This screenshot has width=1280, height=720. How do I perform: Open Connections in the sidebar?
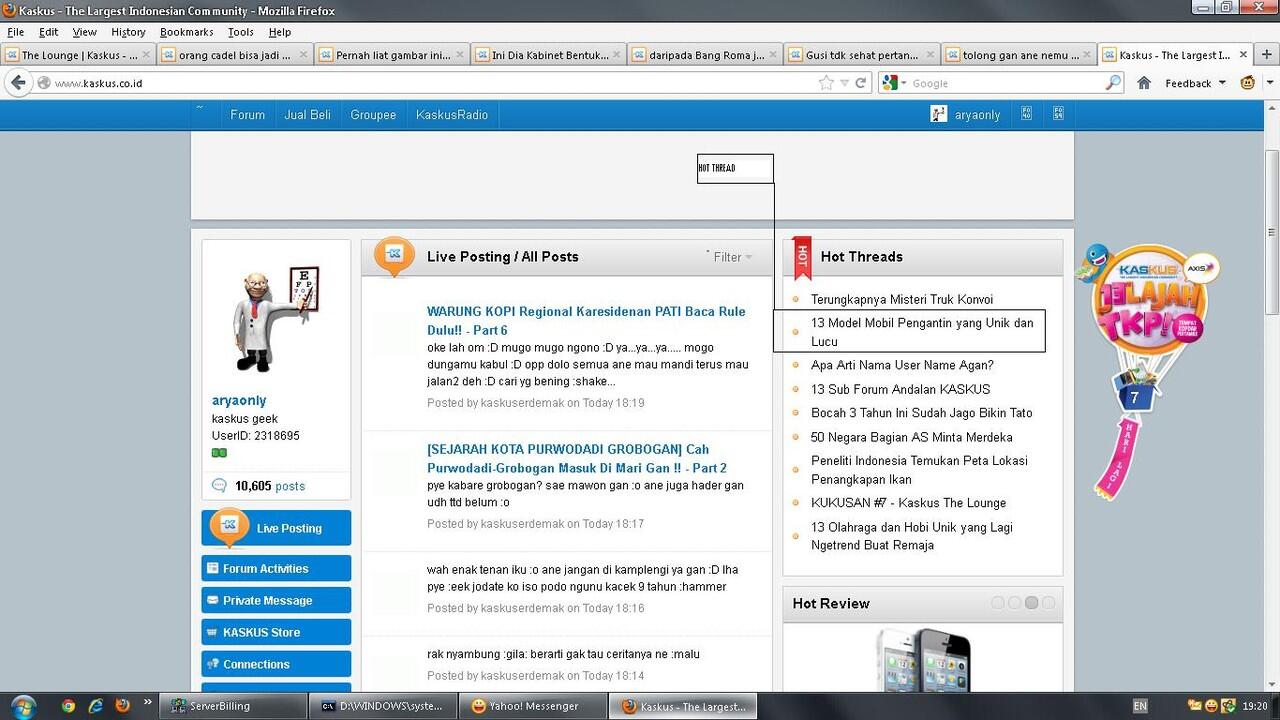tap(276, 664)
